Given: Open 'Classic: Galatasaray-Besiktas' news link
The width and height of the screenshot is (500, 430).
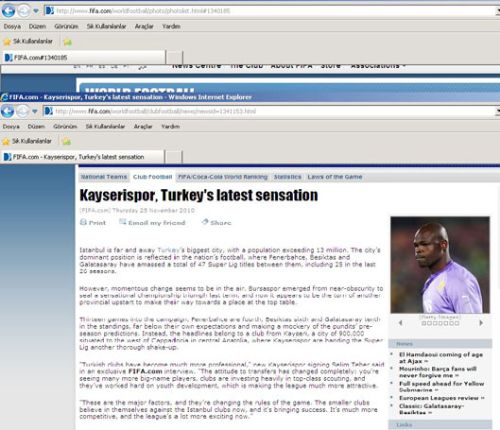Looking at the screenshot, I should 431,409.
